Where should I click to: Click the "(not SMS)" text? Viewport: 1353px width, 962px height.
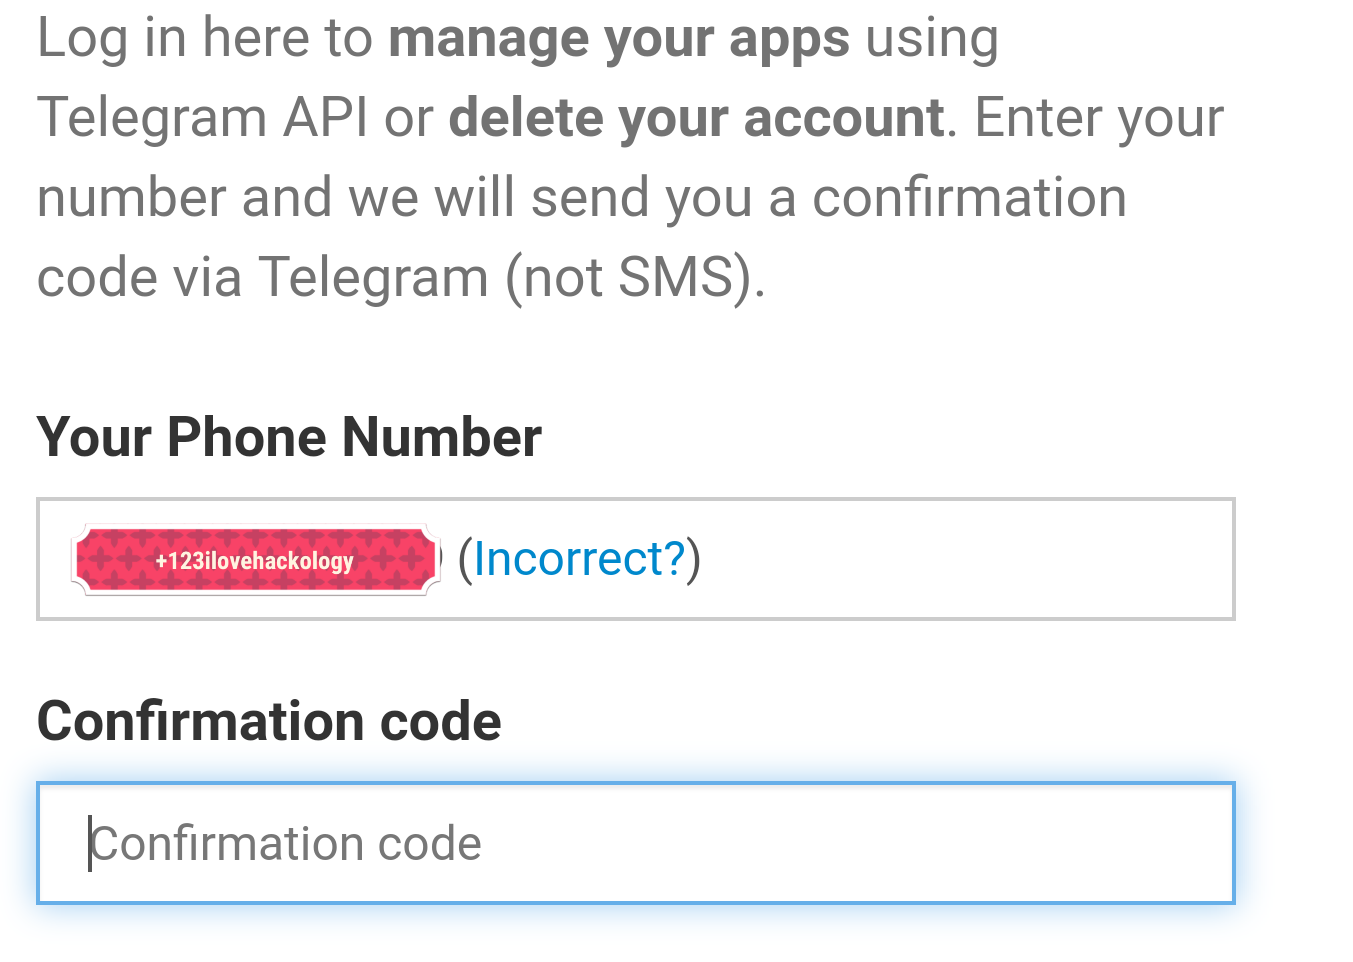click(x=635, y=277)
